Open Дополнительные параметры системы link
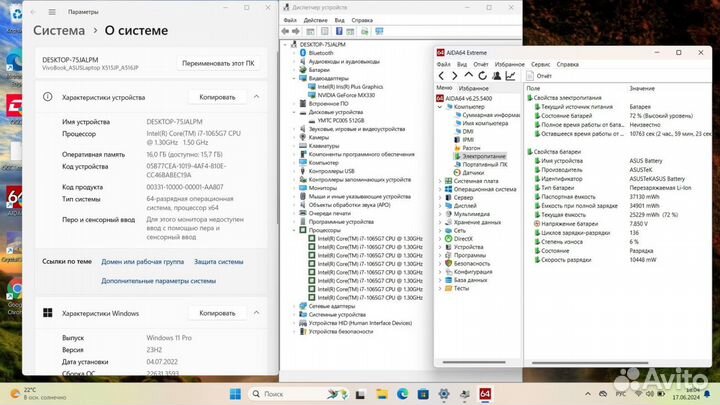The image size is (720, 405). (158, 281)
